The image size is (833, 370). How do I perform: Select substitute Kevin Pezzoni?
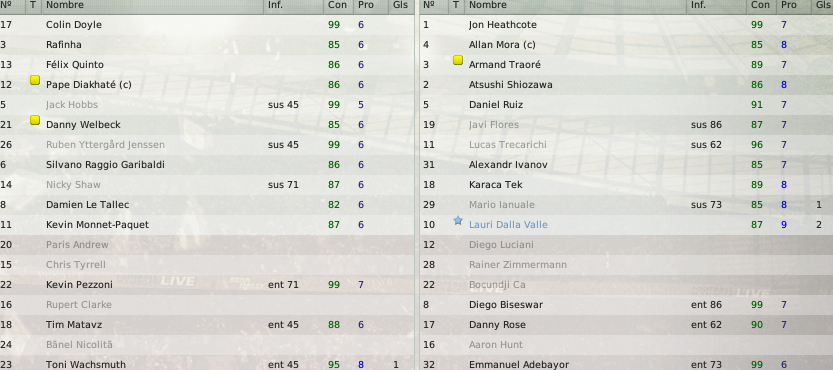(207, 285)
